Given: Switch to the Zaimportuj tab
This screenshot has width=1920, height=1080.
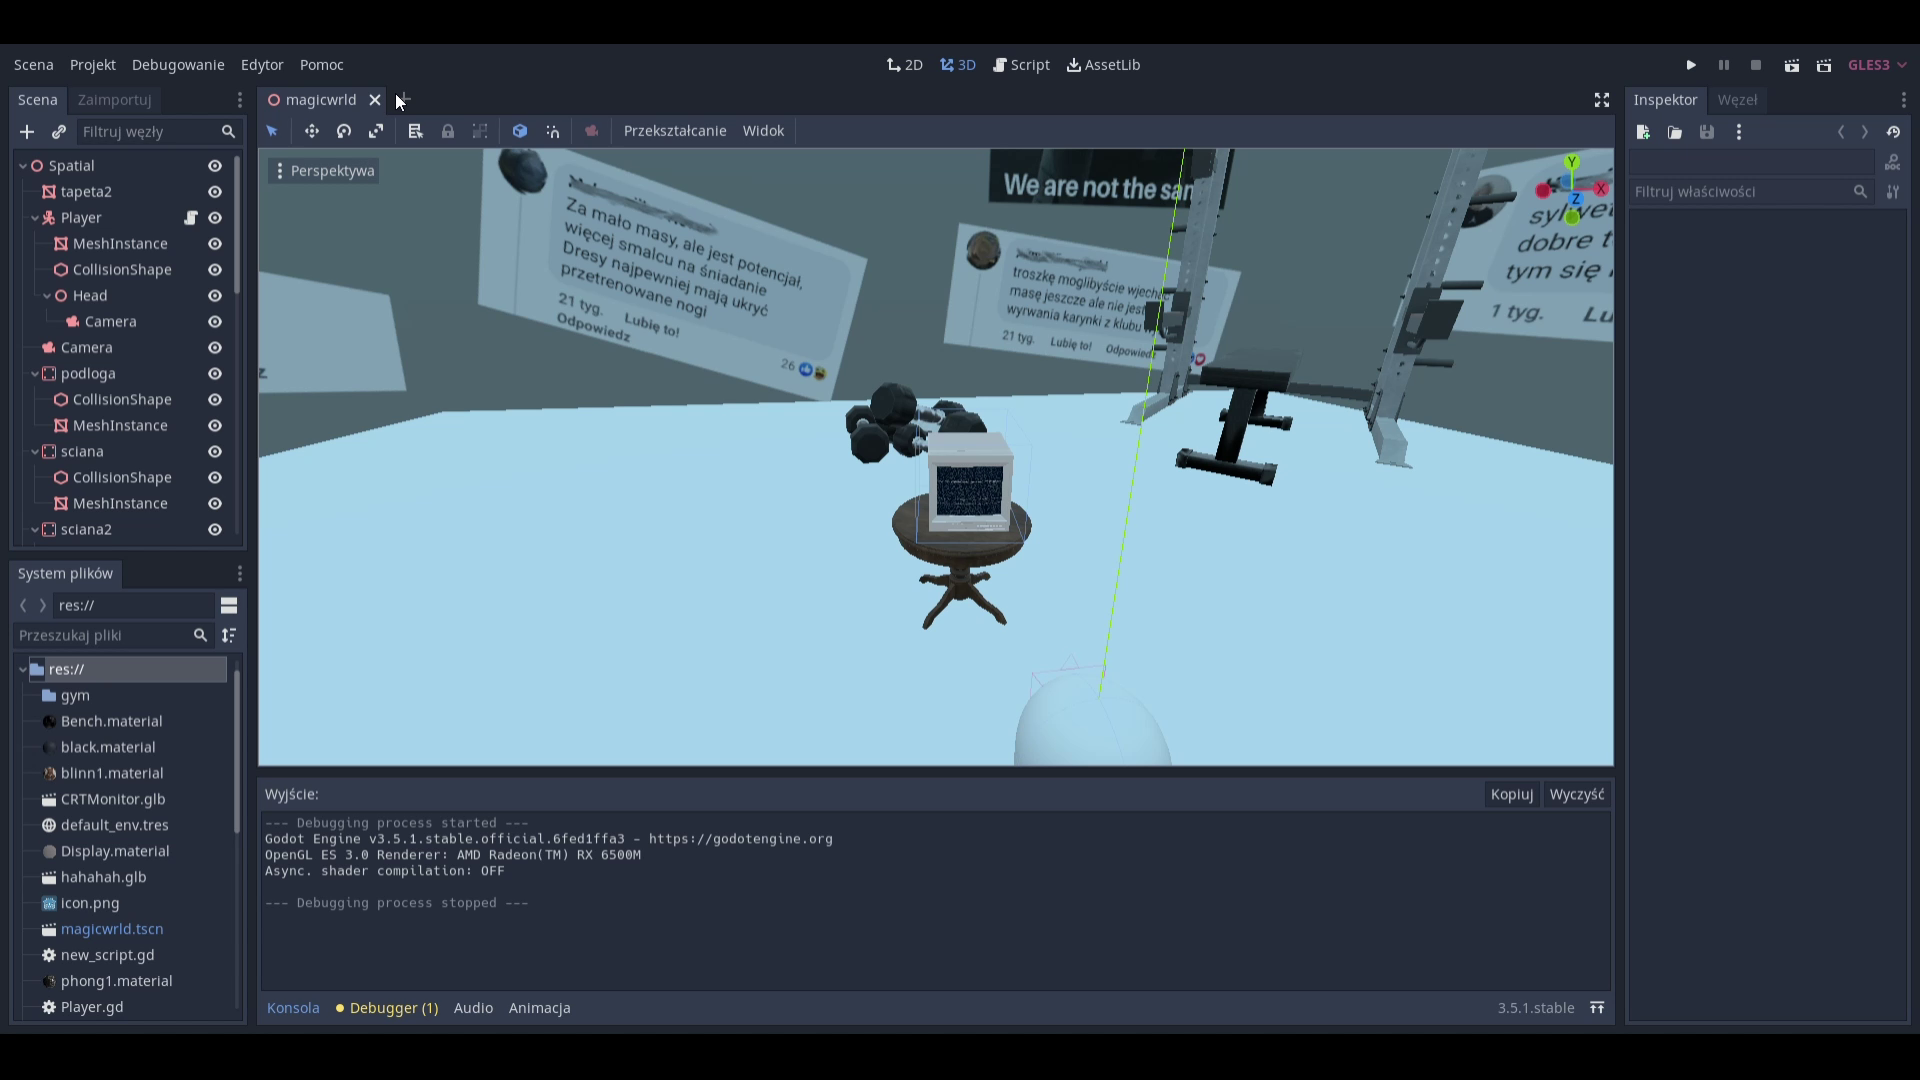Looking at the screenshot, I should click(x=114, y=100).
